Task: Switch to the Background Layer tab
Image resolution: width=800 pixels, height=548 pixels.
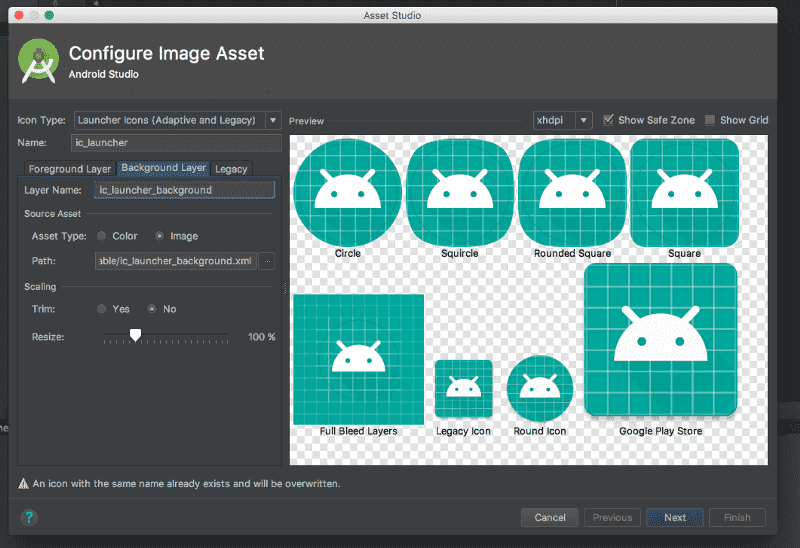Action: [164, 168]
